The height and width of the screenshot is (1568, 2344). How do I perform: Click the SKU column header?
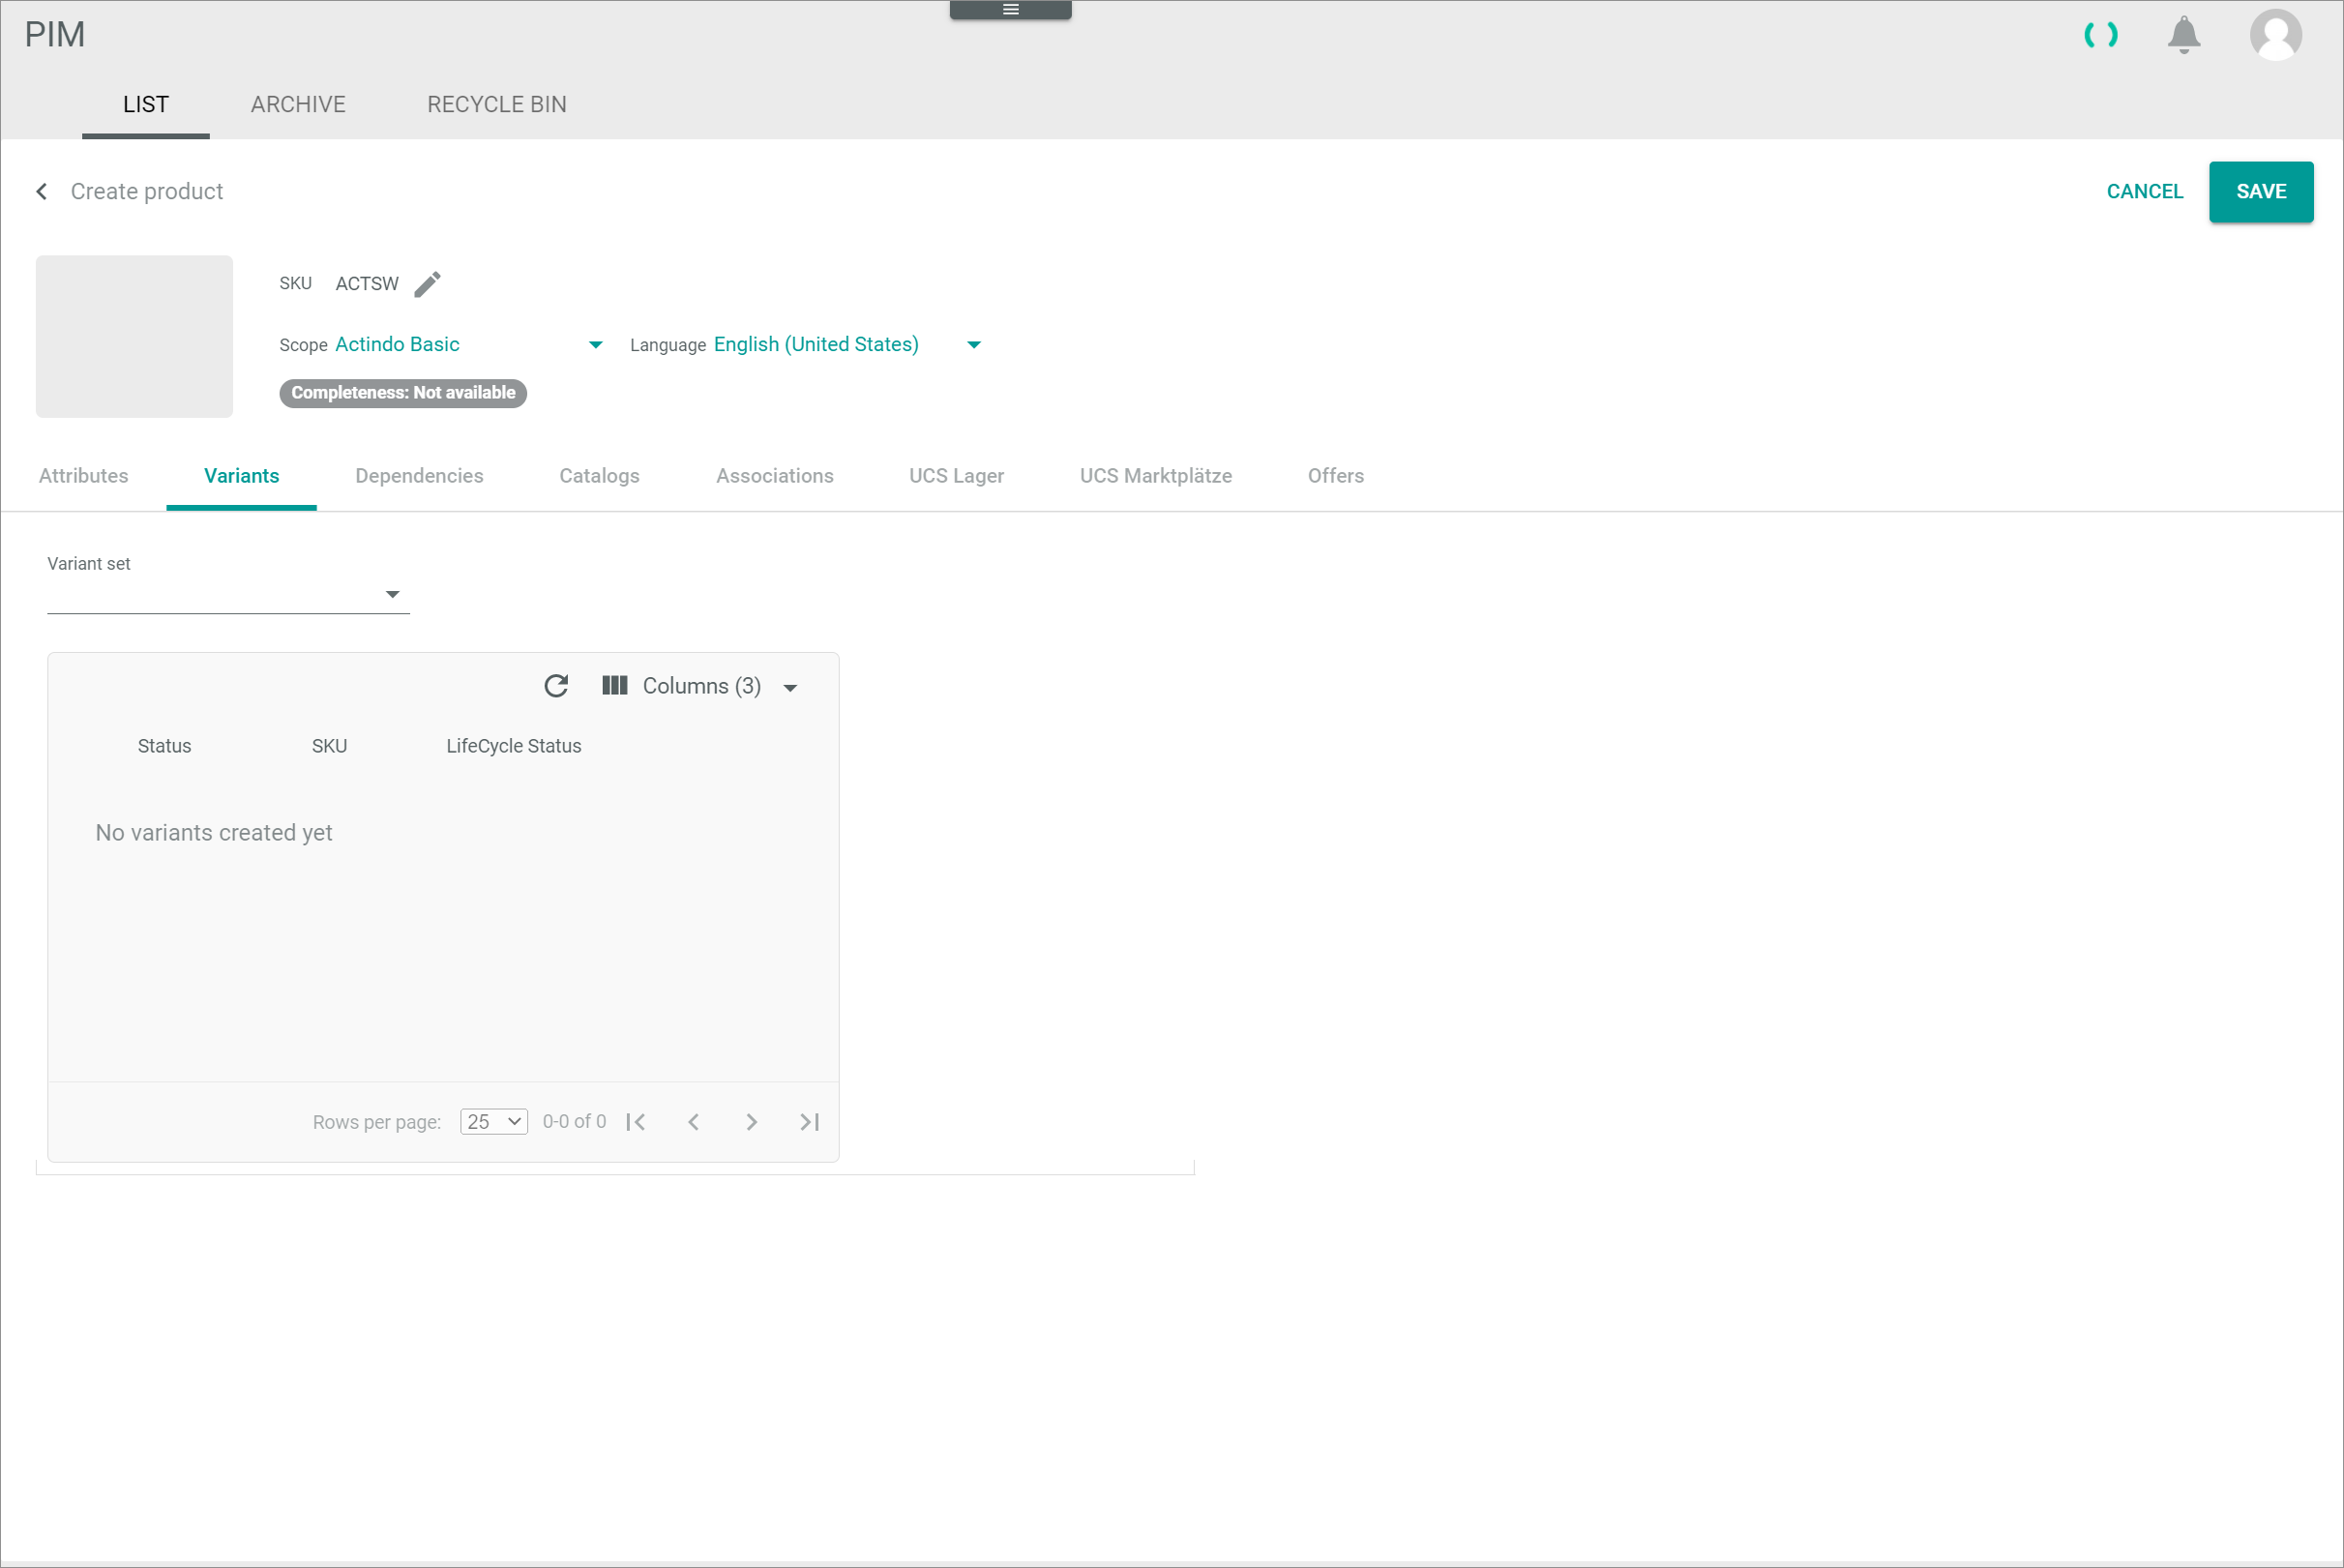(x=329, y=746)
